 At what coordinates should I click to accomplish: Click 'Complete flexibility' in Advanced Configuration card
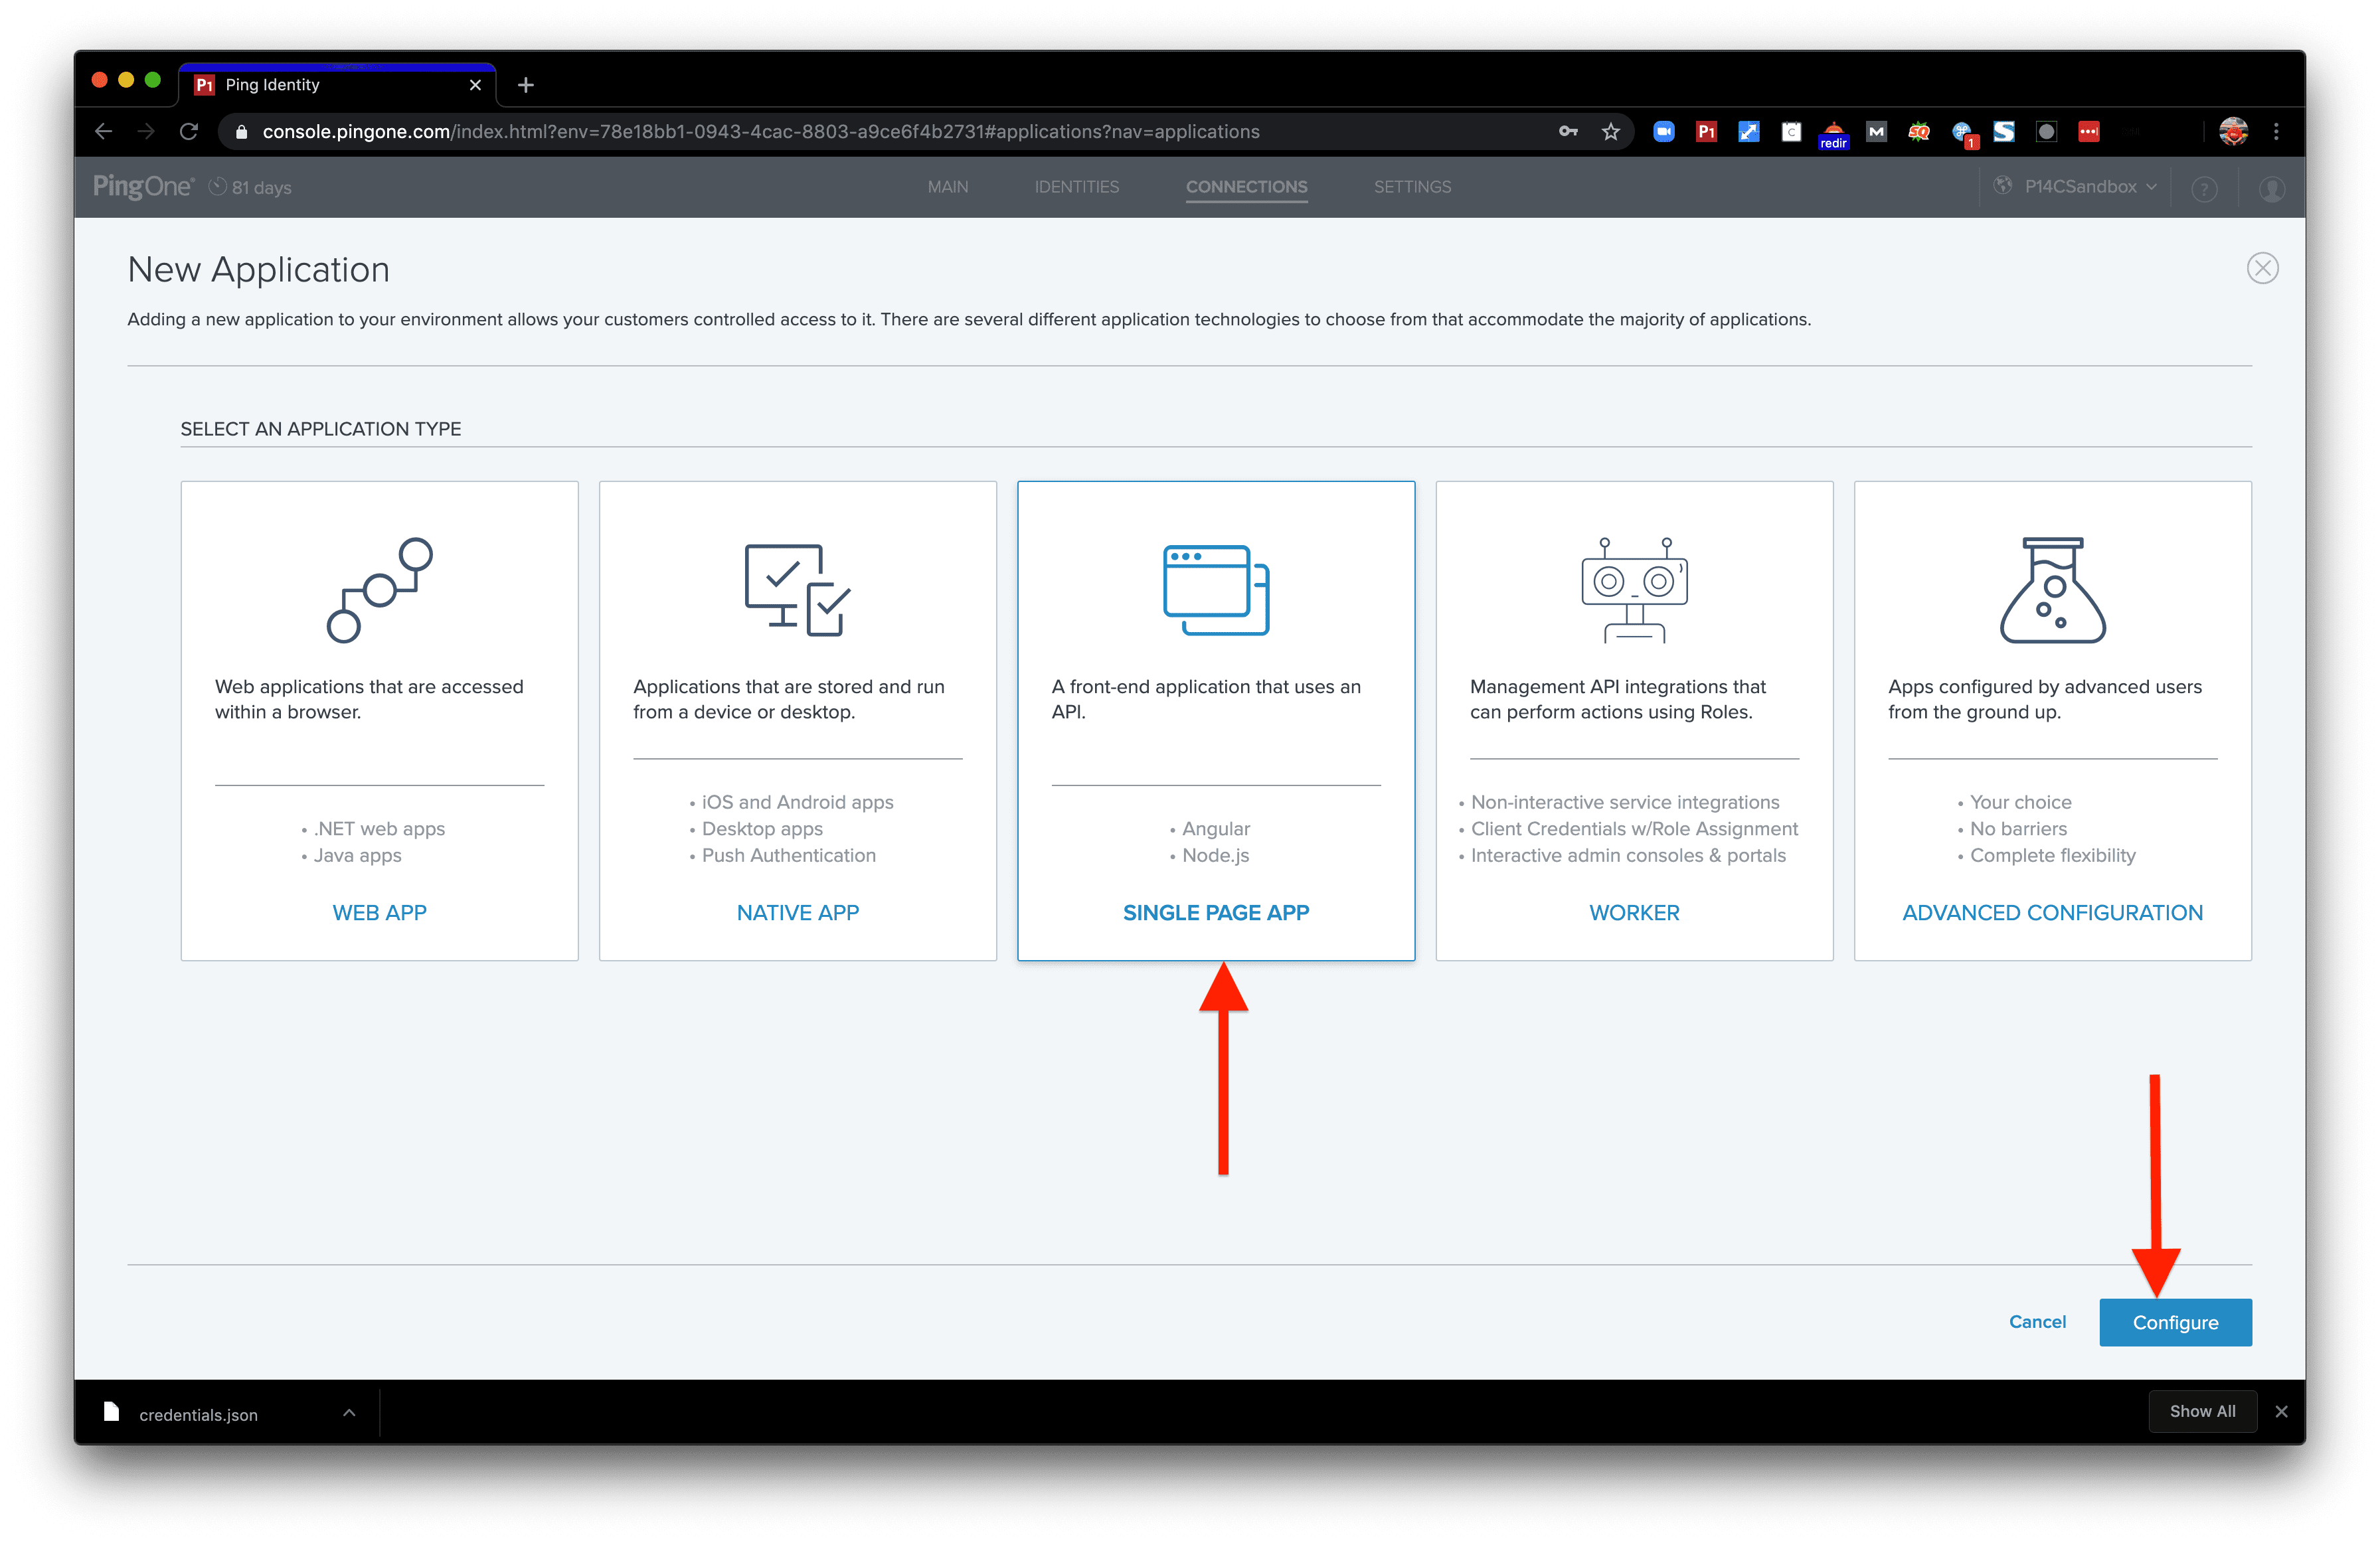[x=2052, y=855]
